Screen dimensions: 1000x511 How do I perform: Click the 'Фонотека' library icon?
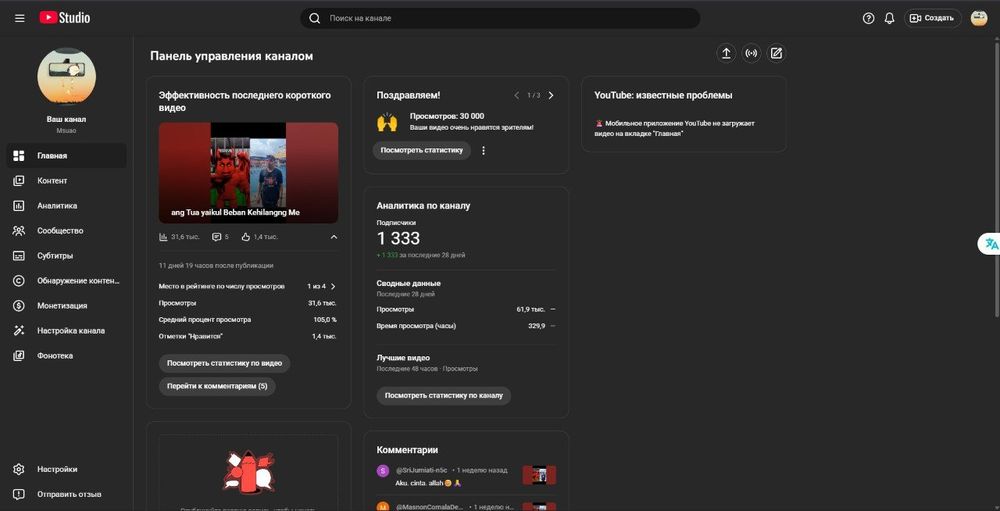point(18,355)
